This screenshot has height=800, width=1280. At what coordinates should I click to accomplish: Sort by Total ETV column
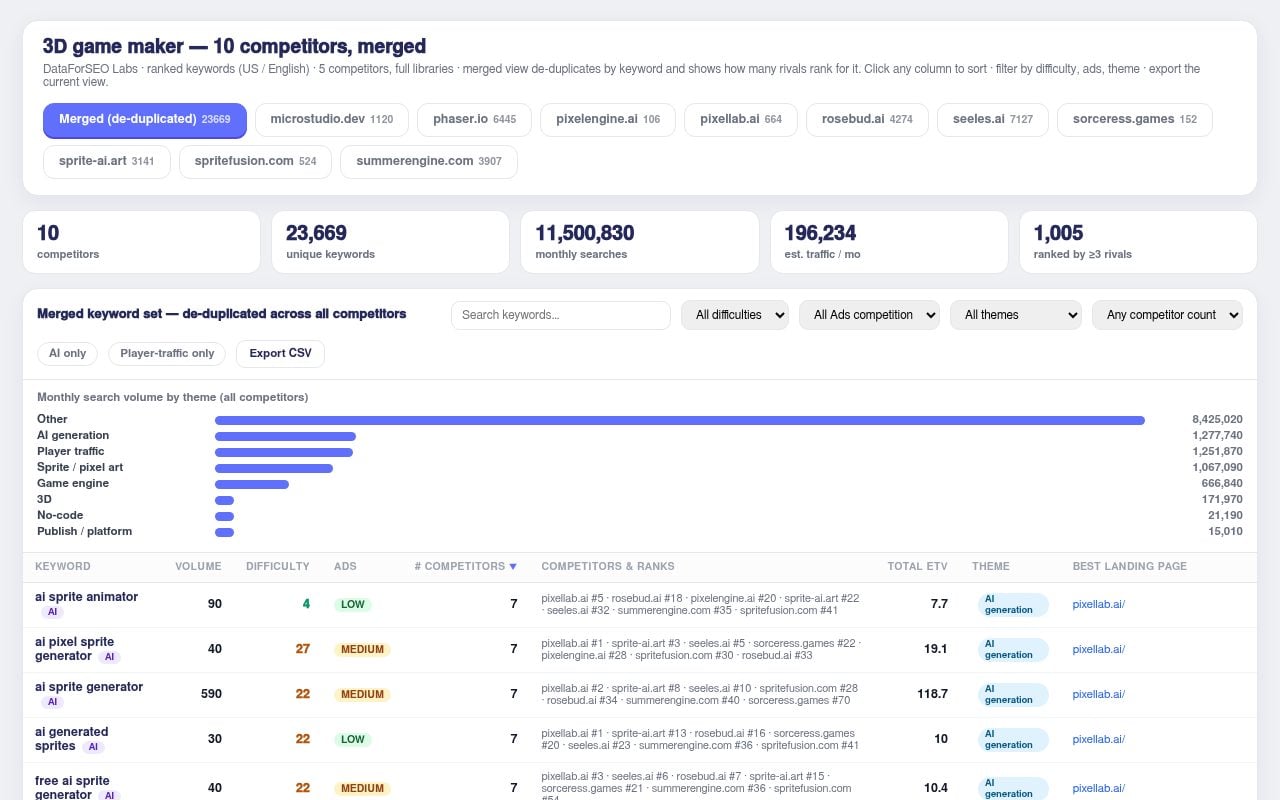click(917, 566)
